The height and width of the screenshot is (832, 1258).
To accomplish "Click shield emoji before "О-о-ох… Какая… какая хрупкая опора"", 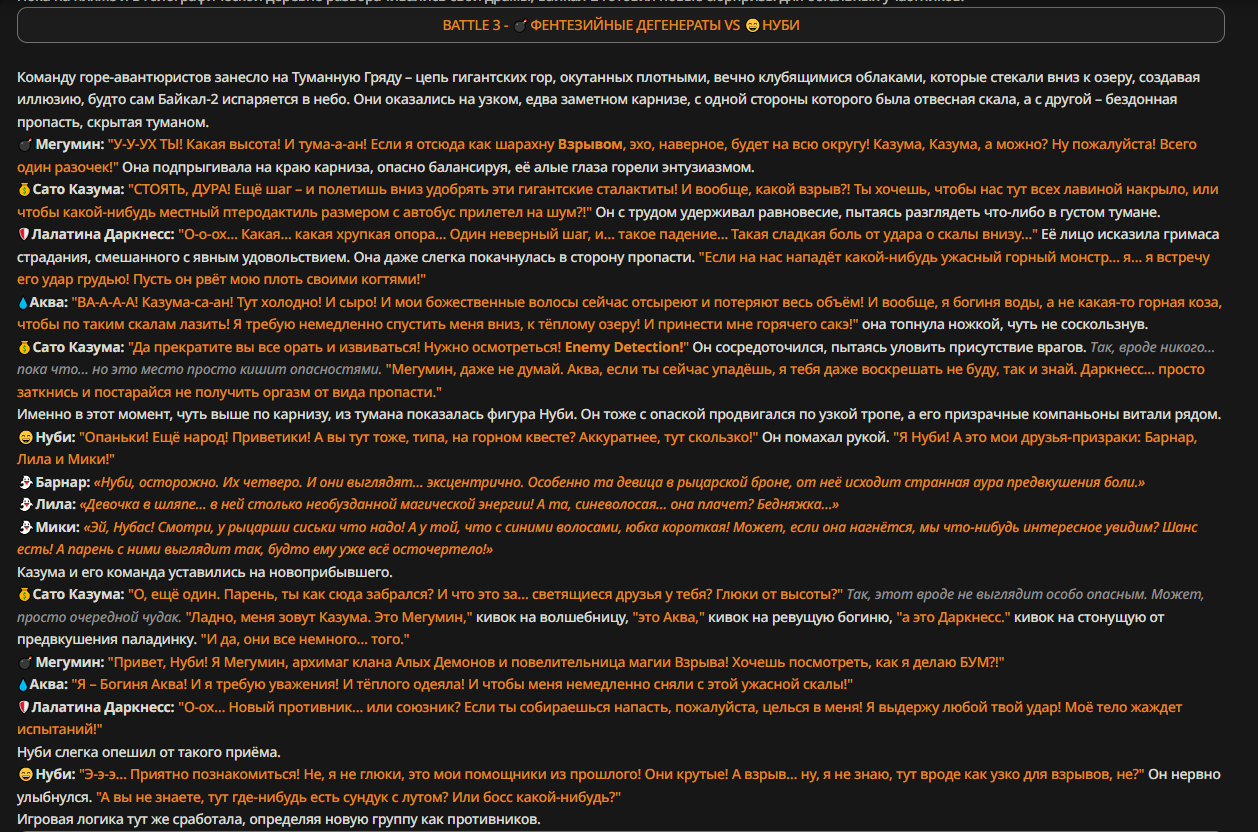I will tap(24, 234).
